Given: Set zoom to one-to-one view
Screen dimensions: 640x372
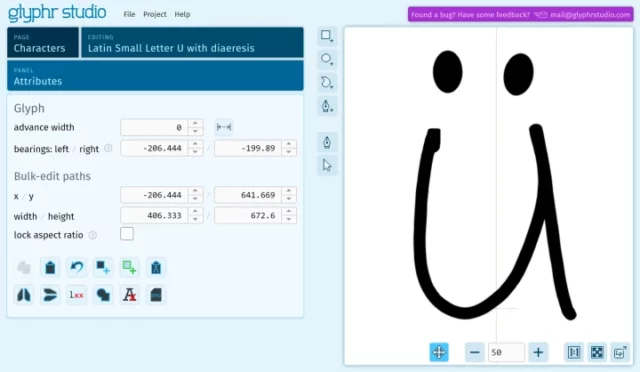Looking at the screenshot, I should coord(574,352).
